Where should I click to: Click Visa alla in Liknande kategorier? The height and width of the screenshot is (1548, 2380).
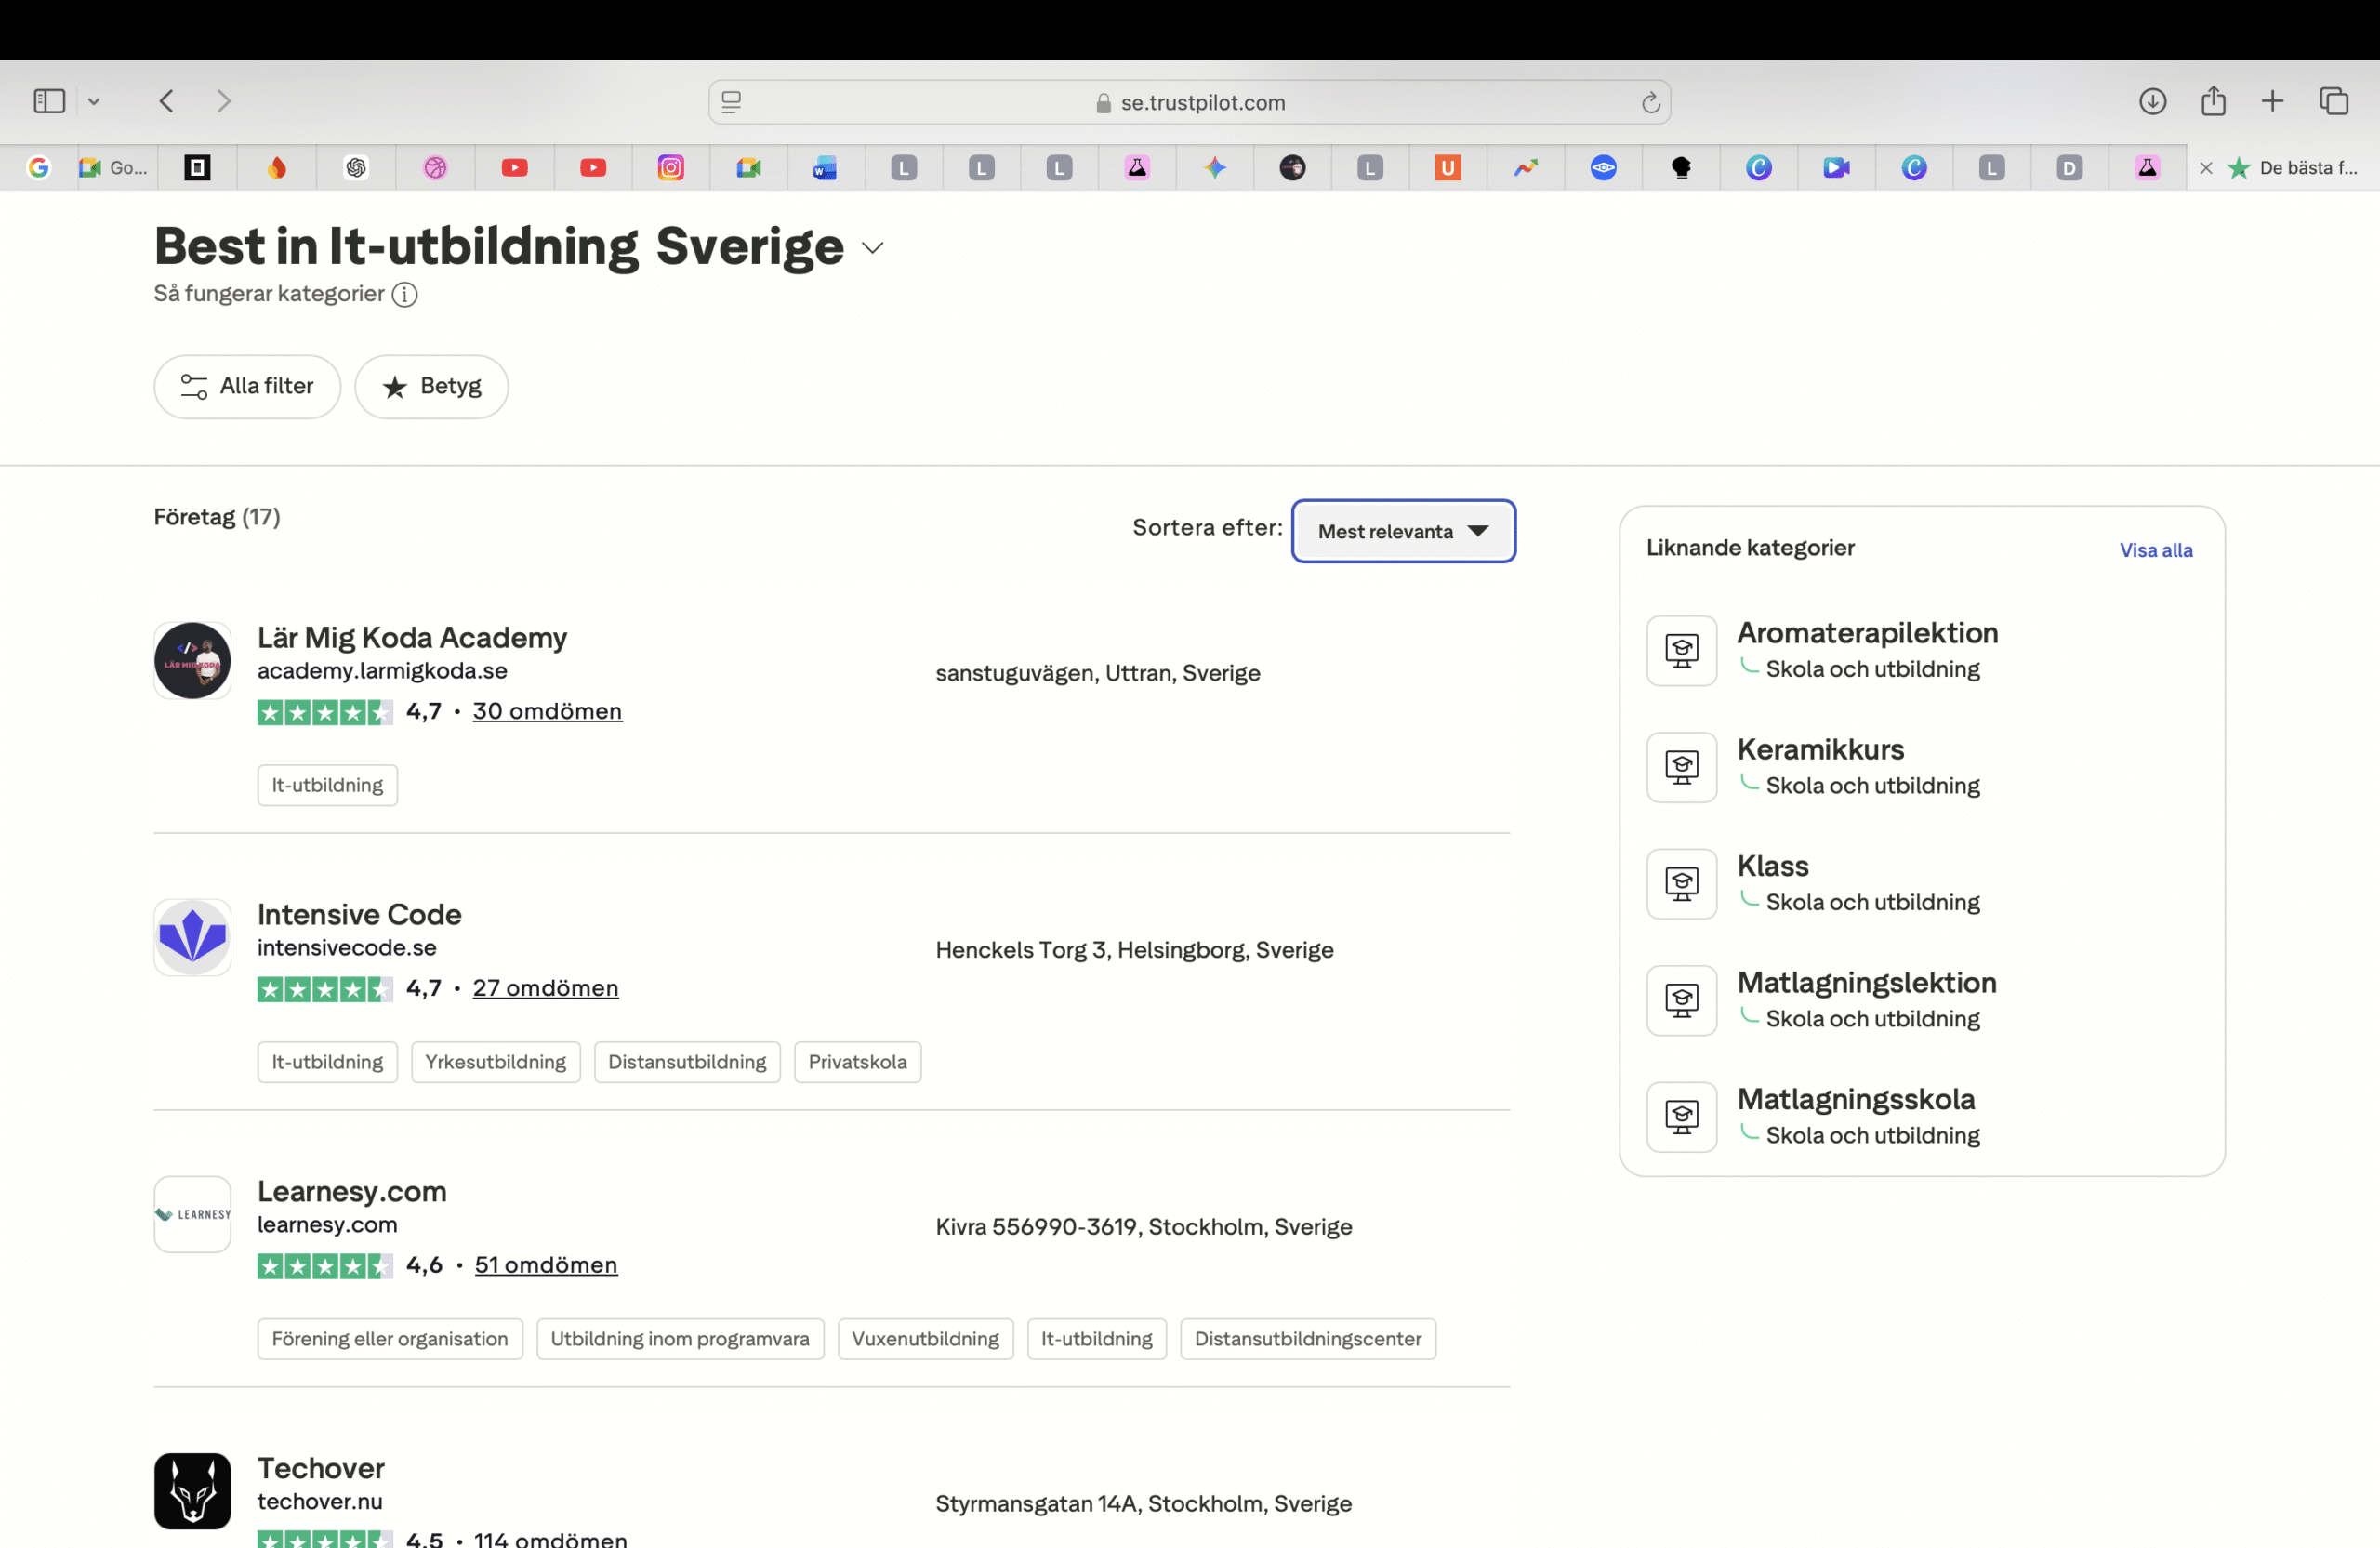click(x=2155, y=550)
